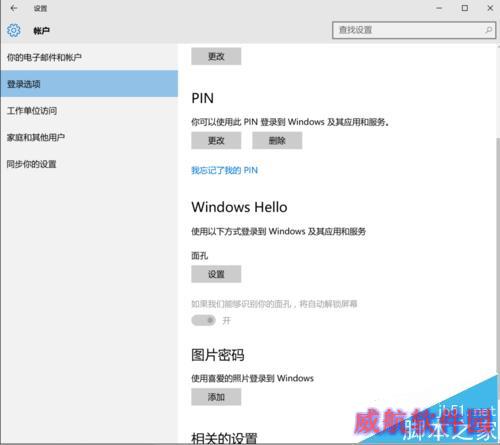Close the settings window
The image size is (500, 445).
(490, 8)
